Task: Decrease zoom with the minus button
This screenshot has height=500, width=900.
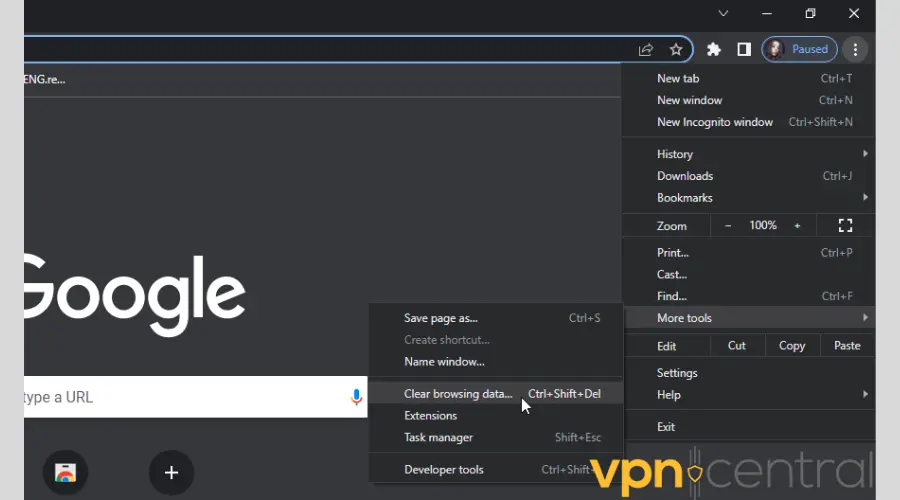Action: click(728, 226)
